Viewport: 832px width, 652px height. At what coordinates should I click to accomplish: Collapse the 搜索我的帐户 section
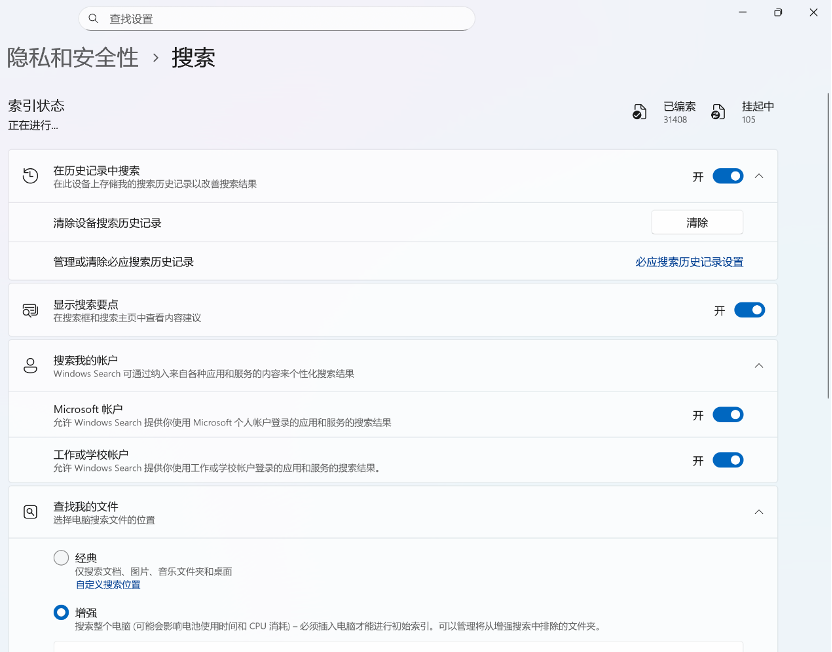pyautogui.click(x=759, y=366)
